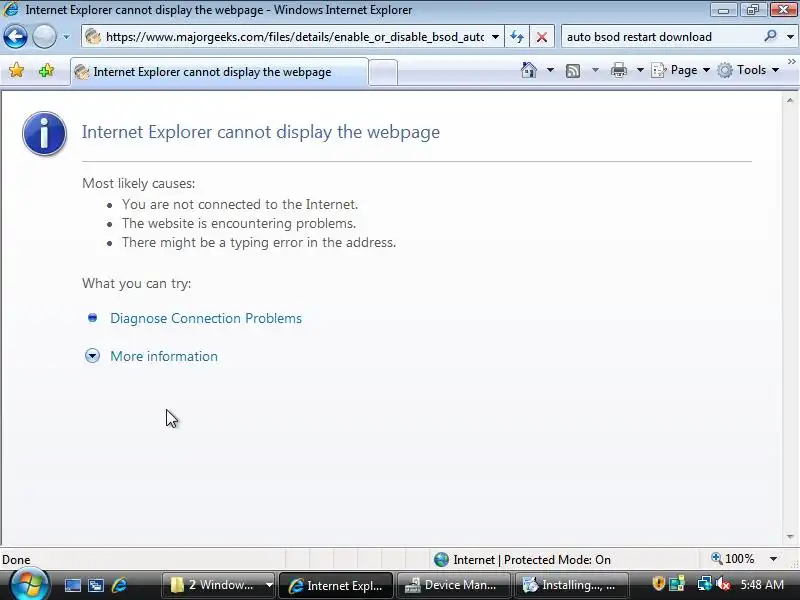
Task: Go to the Home page icon
Action: coord(529,70)
